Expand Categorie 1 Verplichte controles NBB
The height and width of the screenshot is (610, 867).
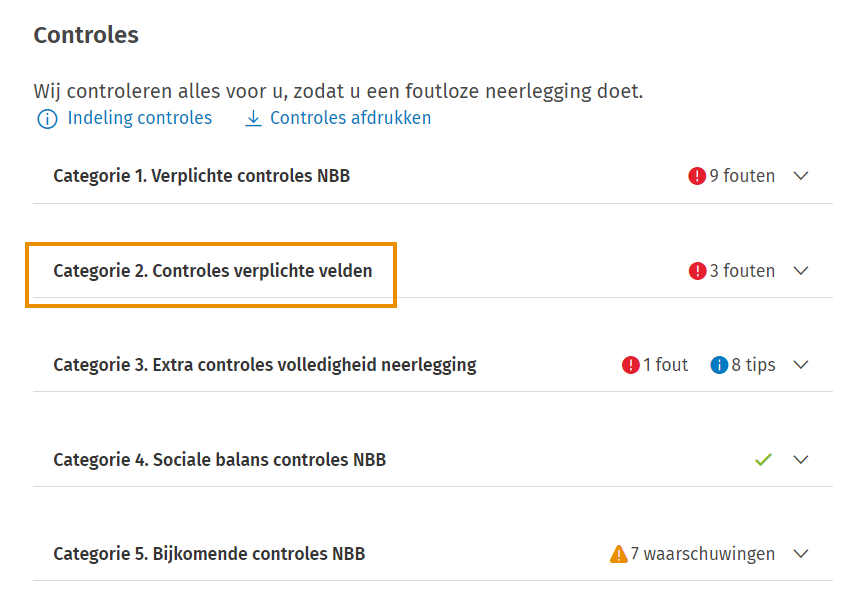pos(801,175)
